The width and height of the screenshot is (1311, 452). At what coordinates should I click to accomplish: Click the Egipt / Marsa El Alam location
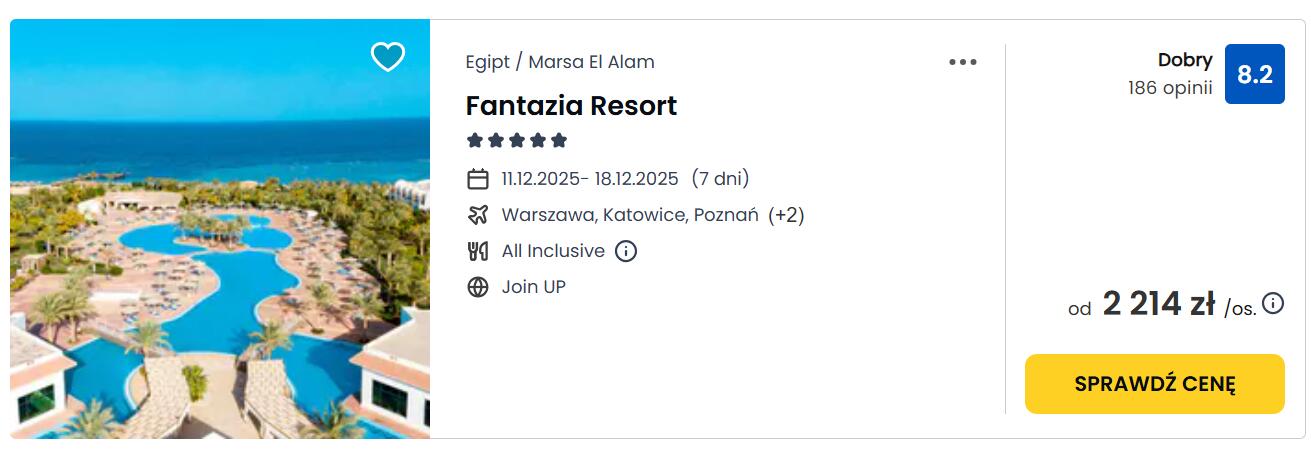(x=560, y=62)
